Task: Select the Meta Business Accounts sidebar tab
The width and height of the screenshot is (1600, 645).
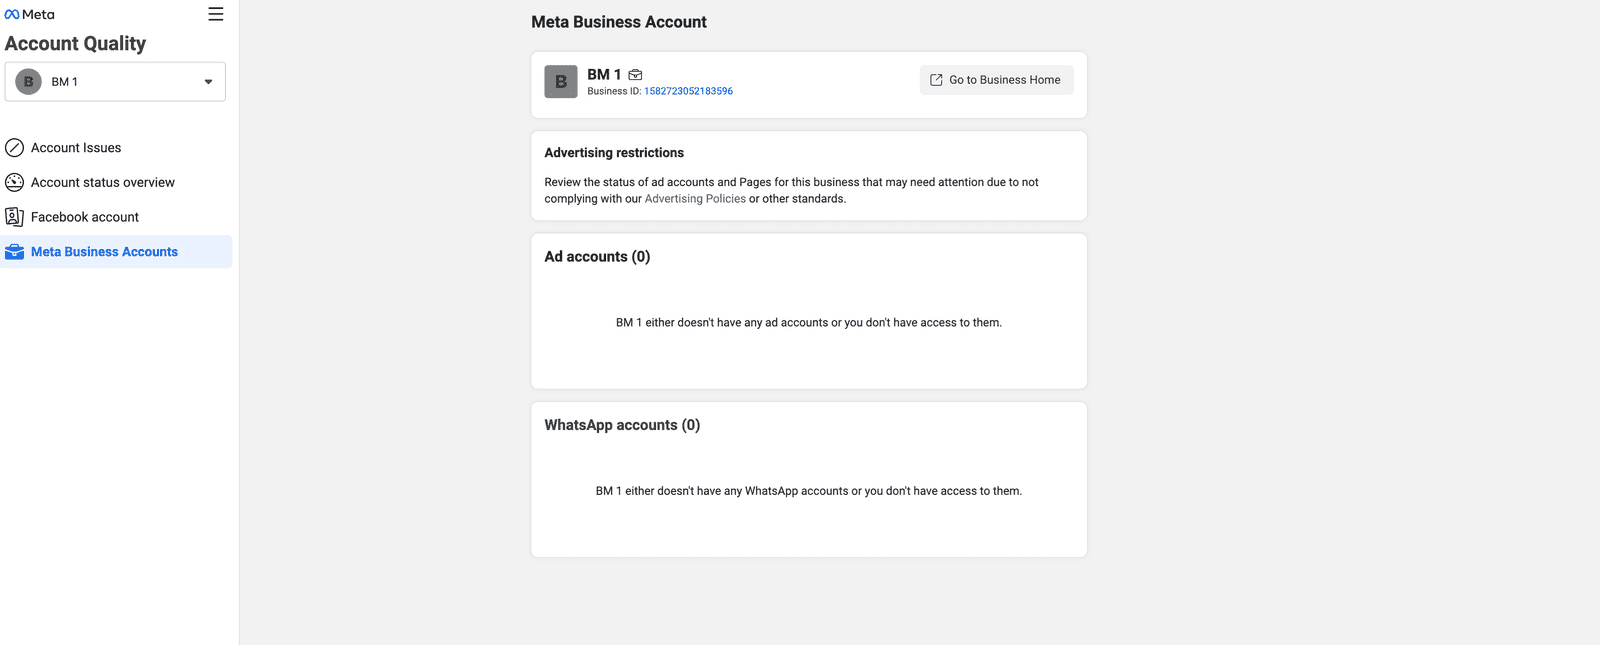Action: pos(104,252)
